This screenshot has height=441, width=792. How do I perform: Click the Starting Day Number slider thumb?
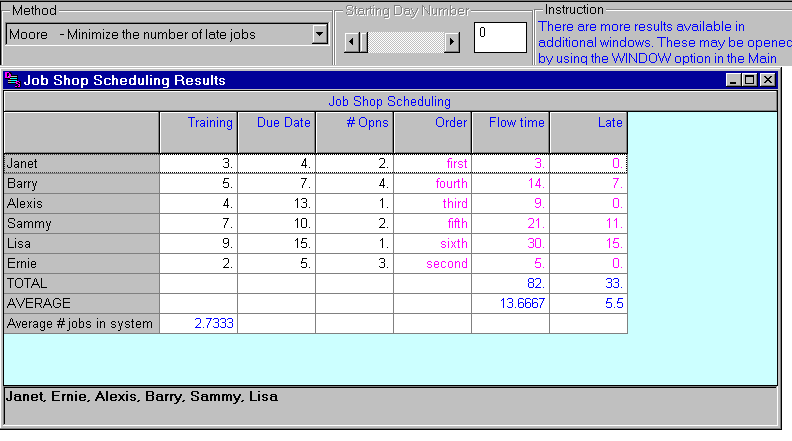point(364,42)
